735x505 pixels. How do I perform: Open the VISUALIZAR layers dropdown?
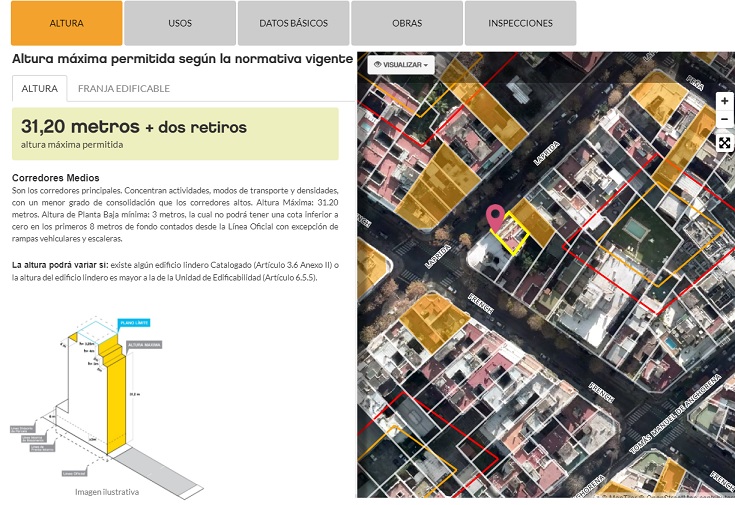tap(401, 65)
